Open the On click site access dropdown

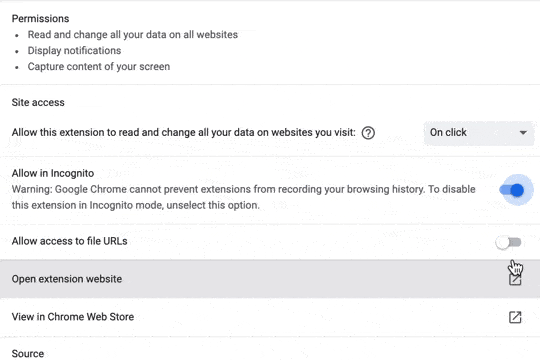coord(479,133)
